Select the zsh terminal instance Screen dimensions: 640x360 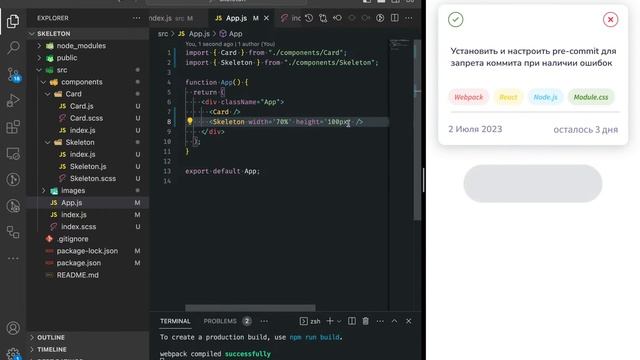coord(310,321)
